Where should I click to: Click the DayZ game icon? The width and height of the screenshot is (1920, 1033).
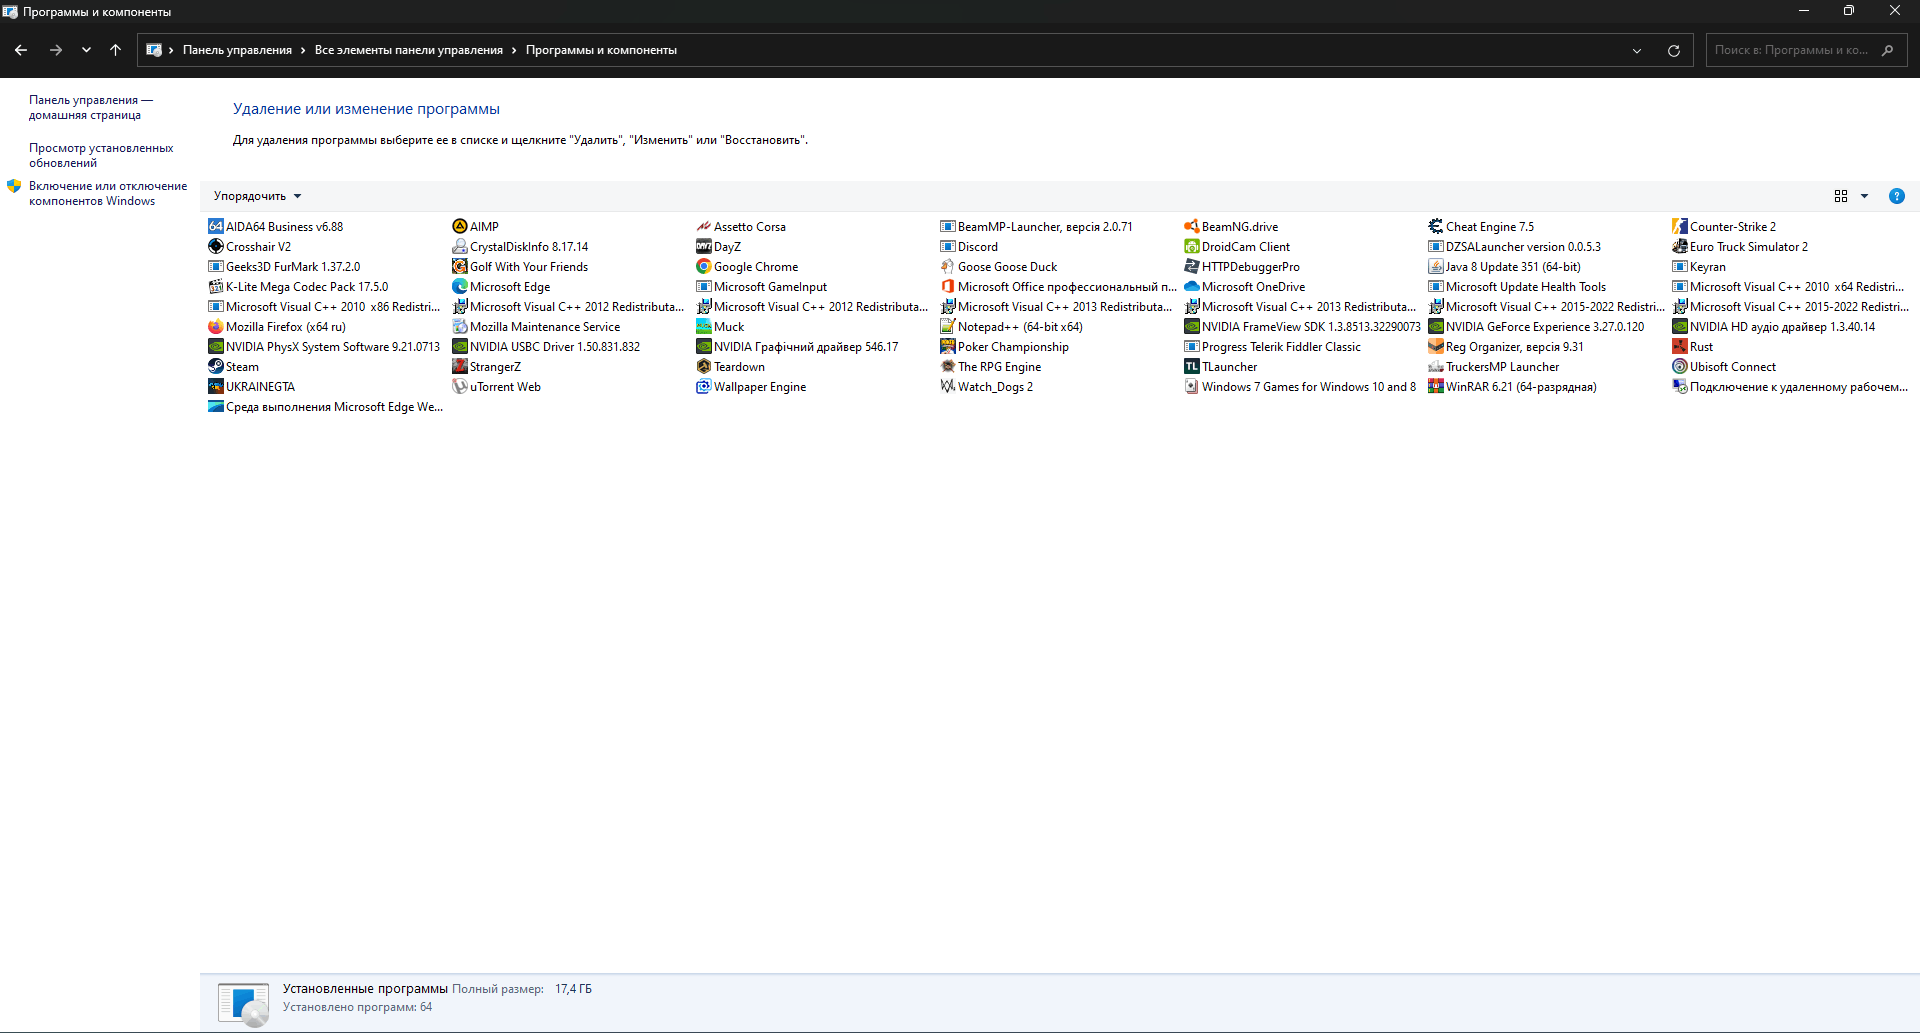pos(704,247)
